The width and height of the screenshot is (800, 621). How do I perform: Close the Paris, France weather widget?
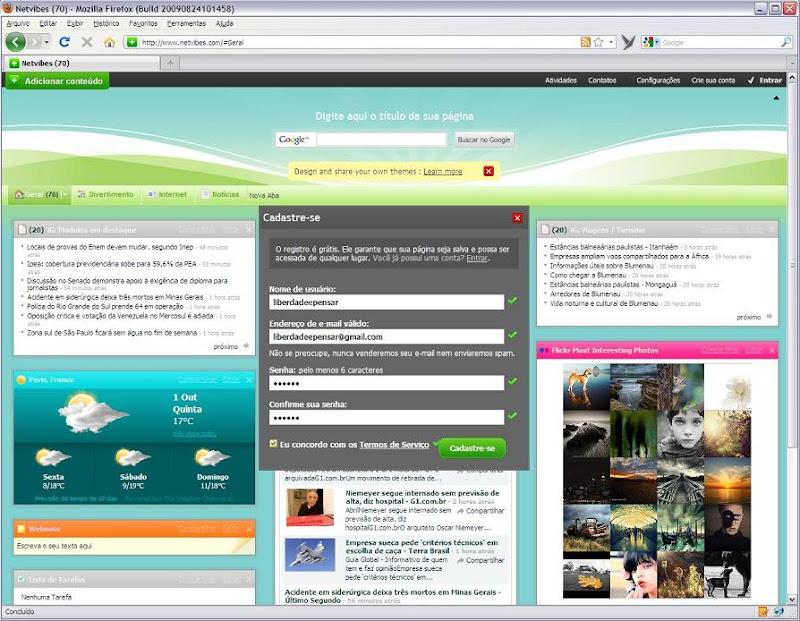click(249, 380)
